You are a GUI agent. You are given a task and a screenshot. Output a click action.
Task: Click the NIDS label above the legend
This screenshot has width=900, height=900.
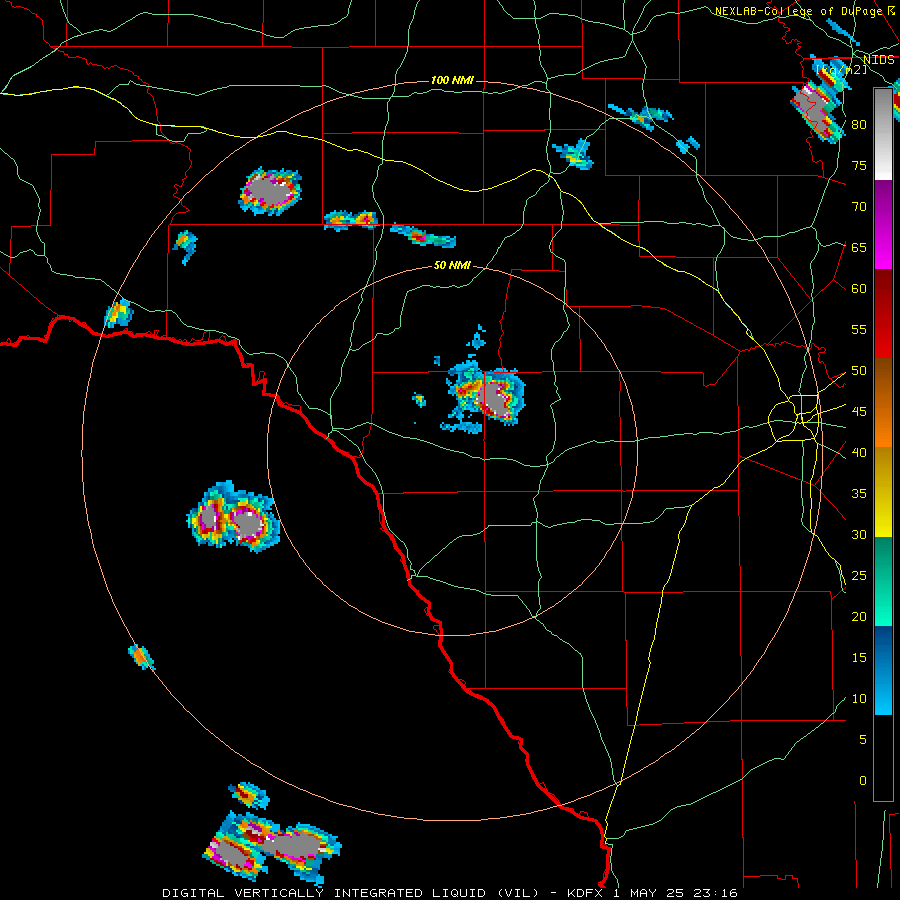[878, 60]
